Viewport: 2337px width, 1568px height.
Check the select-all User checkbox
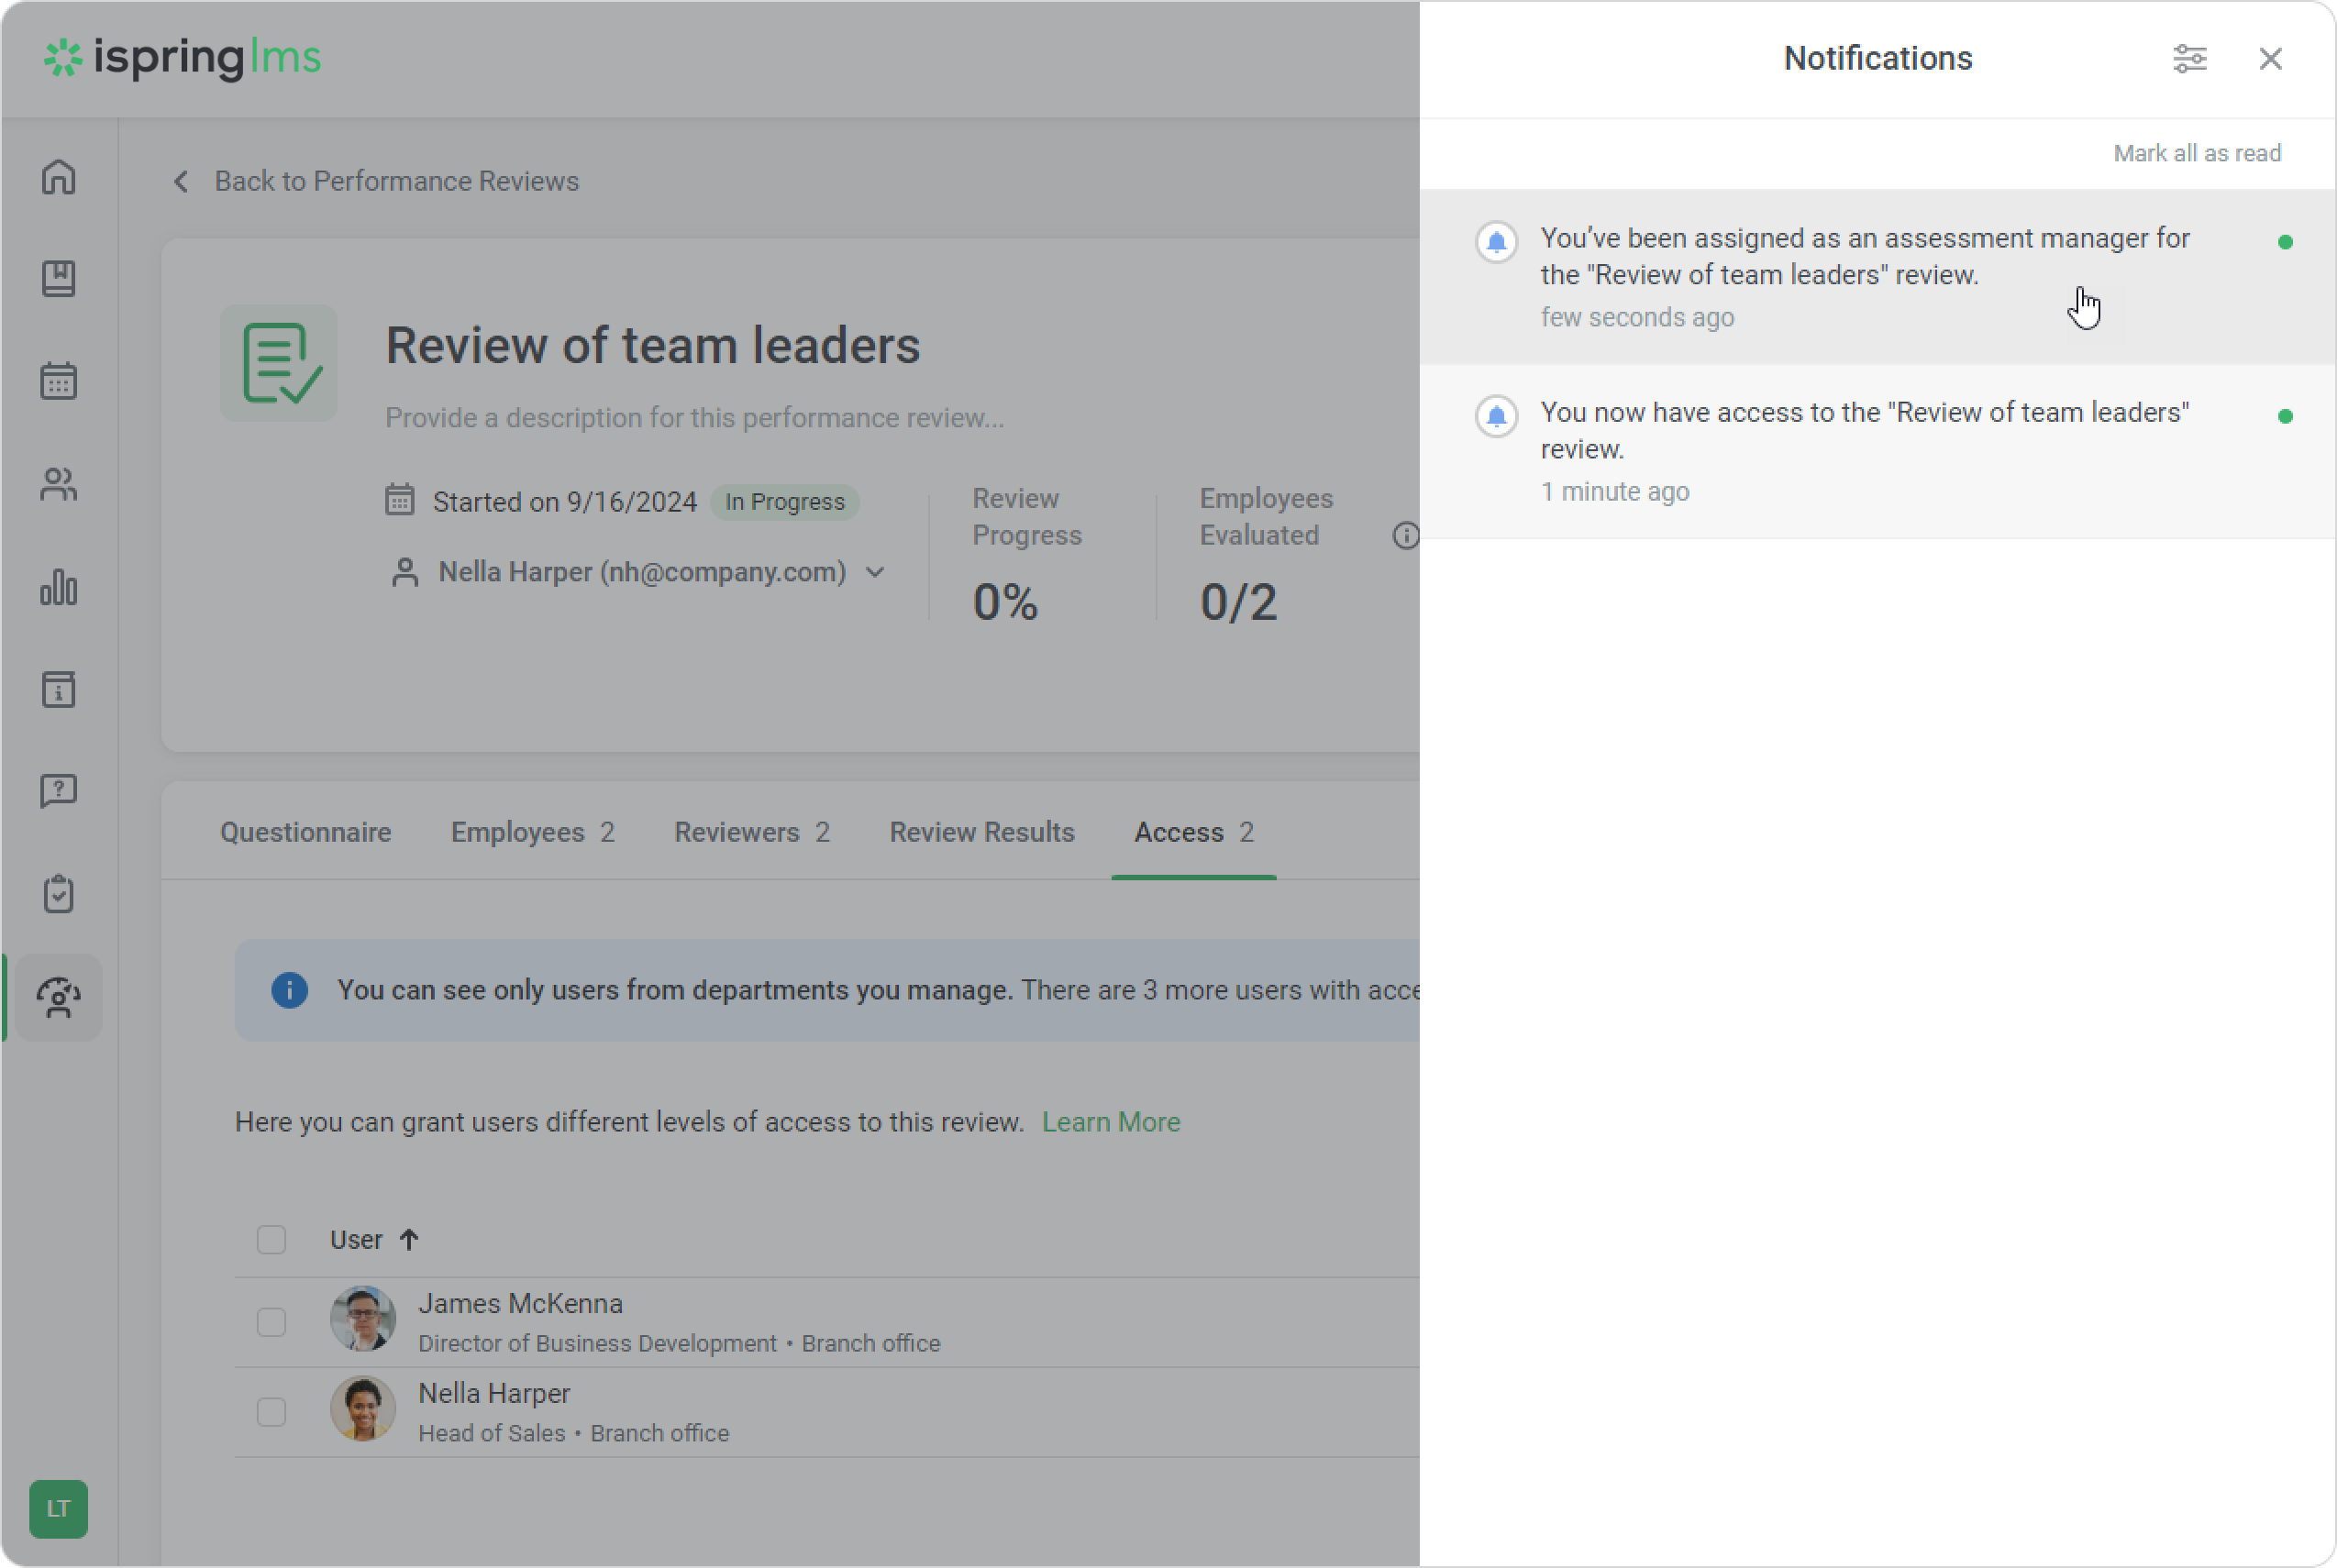click(x=271, y=1240)
